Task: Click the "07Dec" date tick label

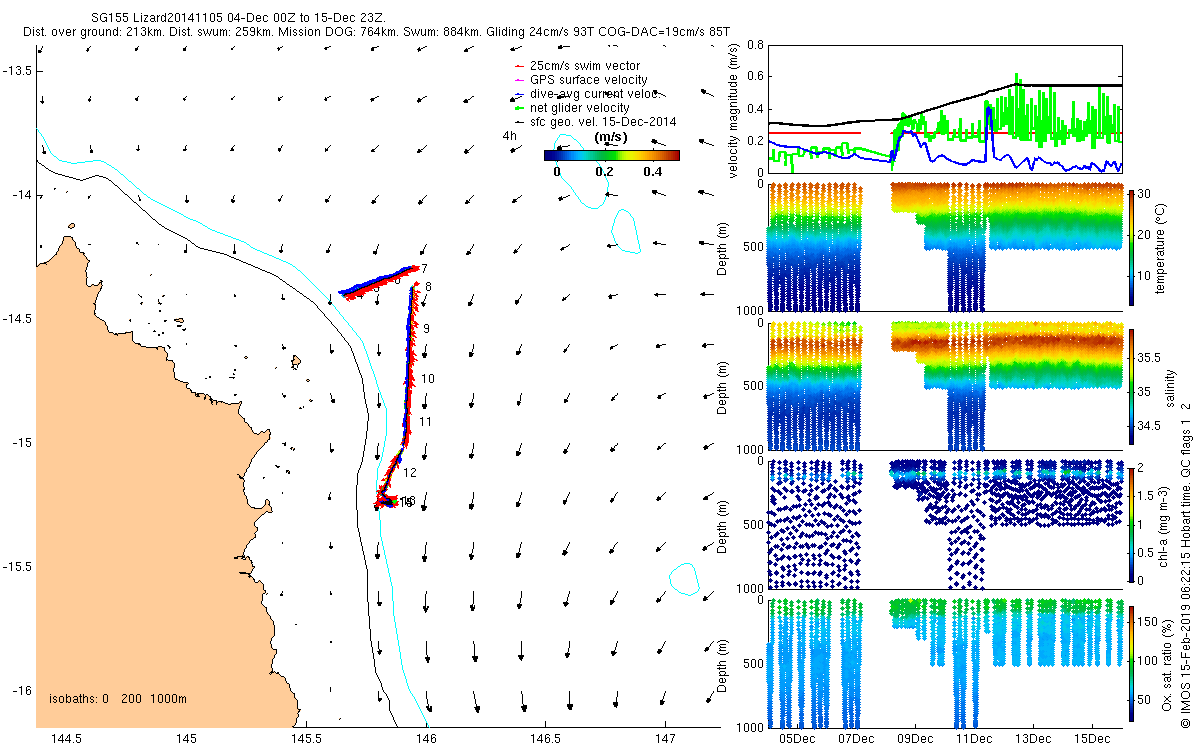Action: pyautogui.click(x=856, y=739)
